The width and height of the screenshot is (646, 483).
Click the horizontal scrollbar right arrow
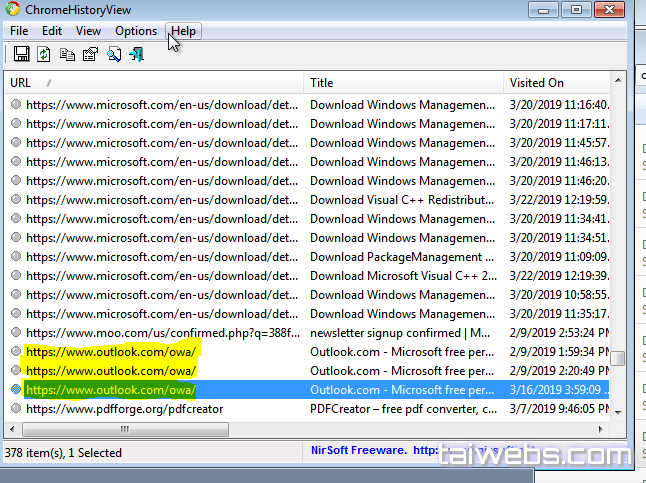click(603, 429)
